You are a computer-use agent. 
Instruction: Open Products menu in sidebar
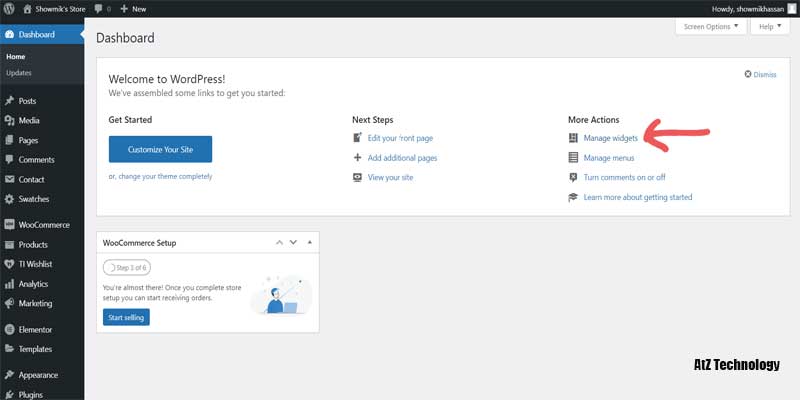pos(33,245)
